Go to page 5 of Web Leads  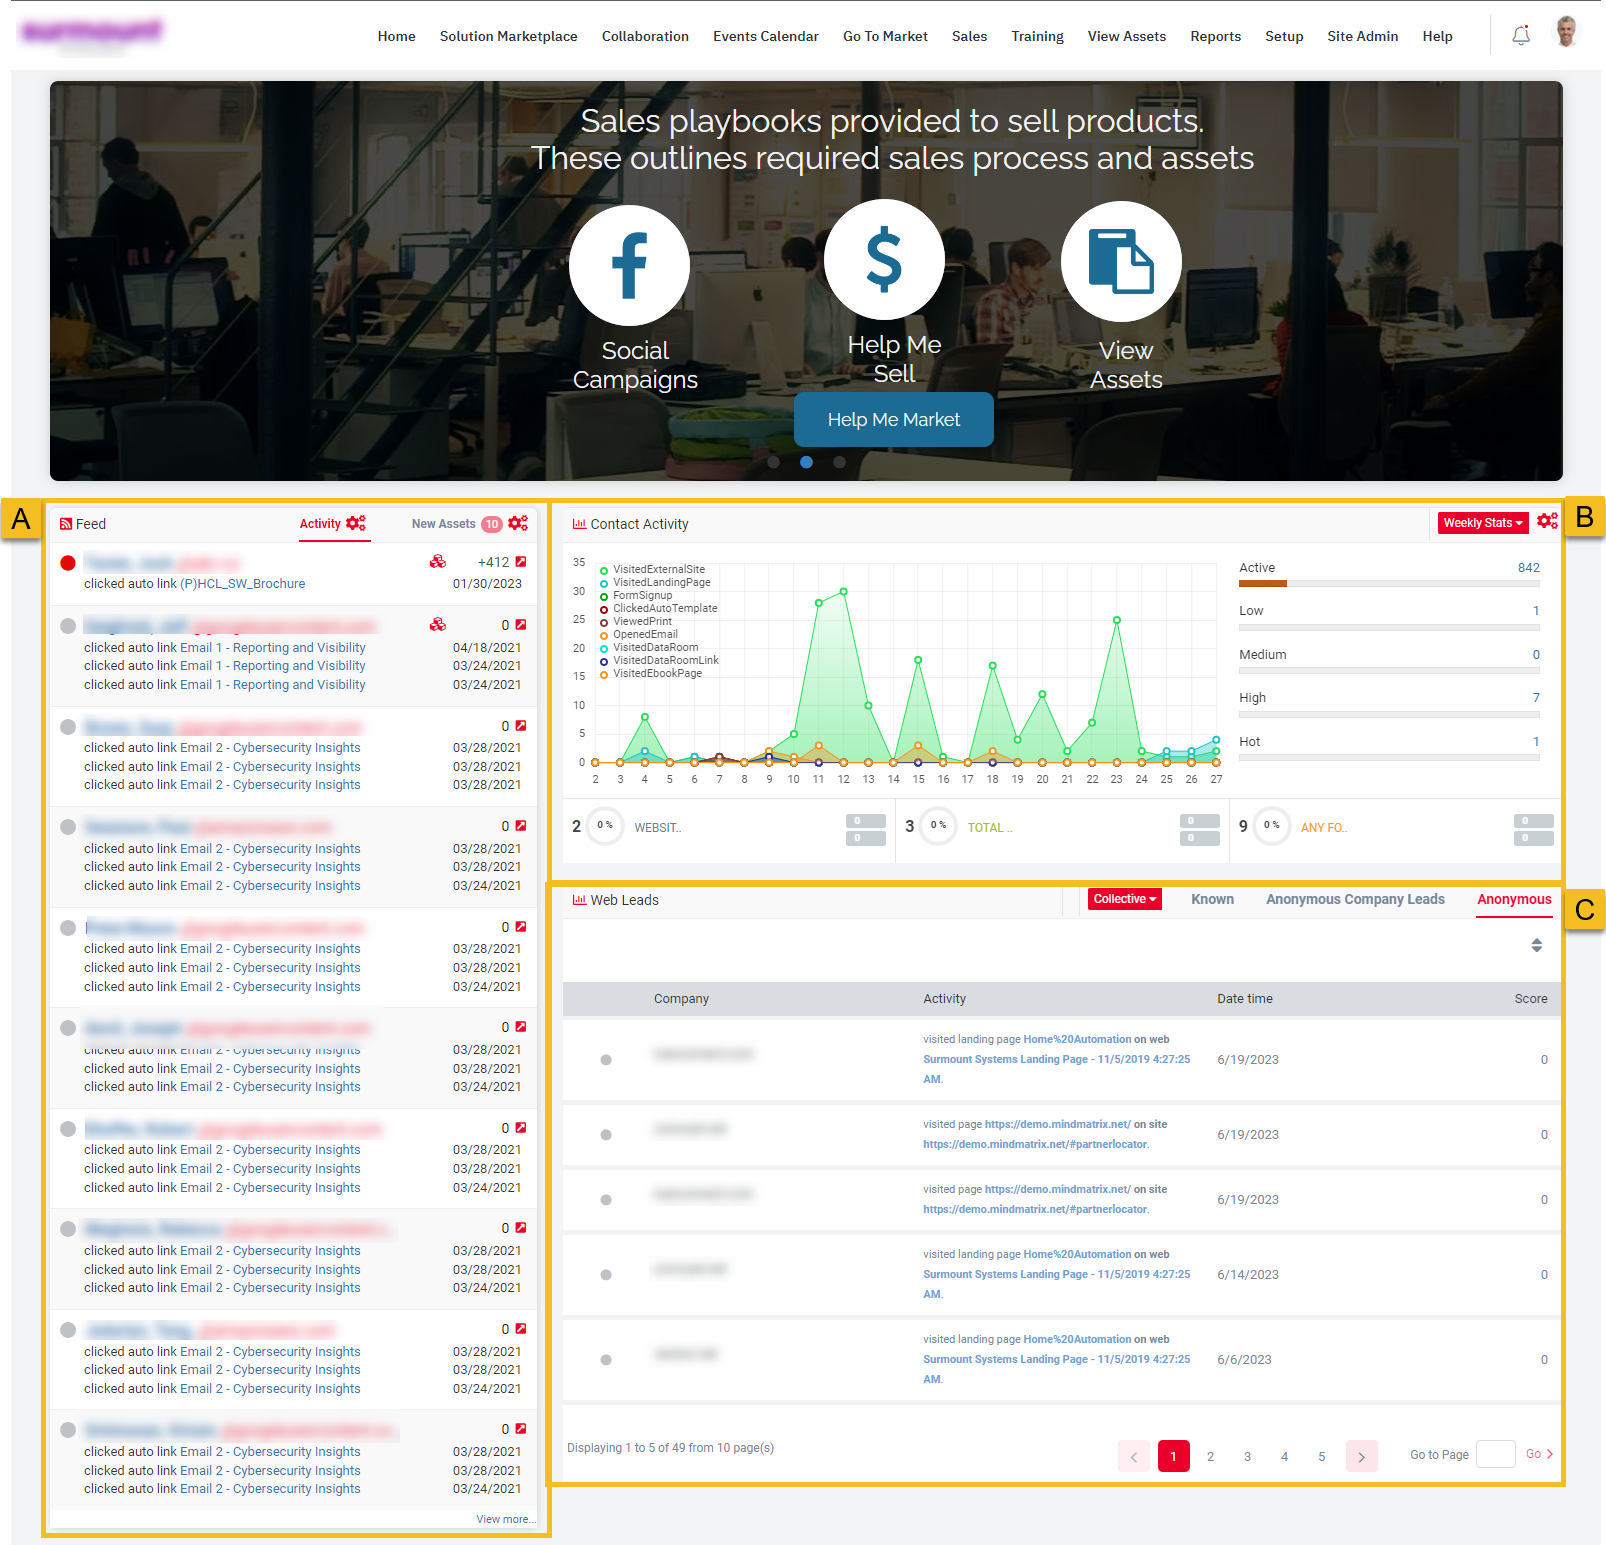coord(1321,1456)
